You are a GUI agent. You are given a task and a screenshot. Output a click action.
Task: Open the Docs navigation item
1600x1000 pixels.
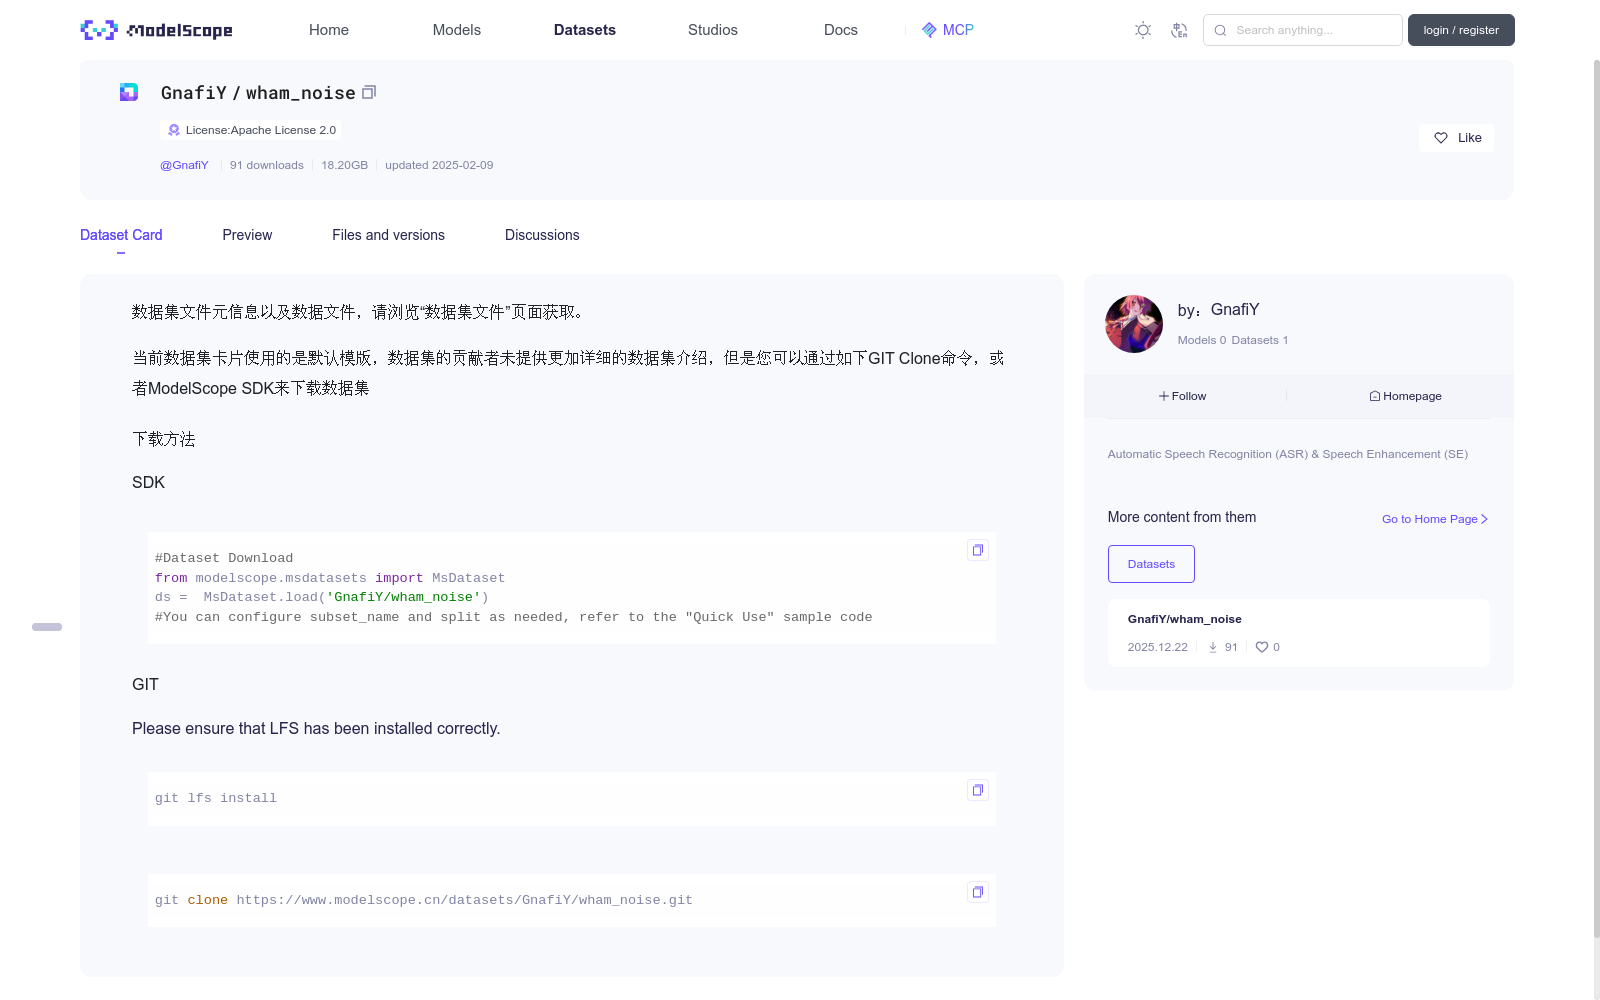click(x=841, y=30)
